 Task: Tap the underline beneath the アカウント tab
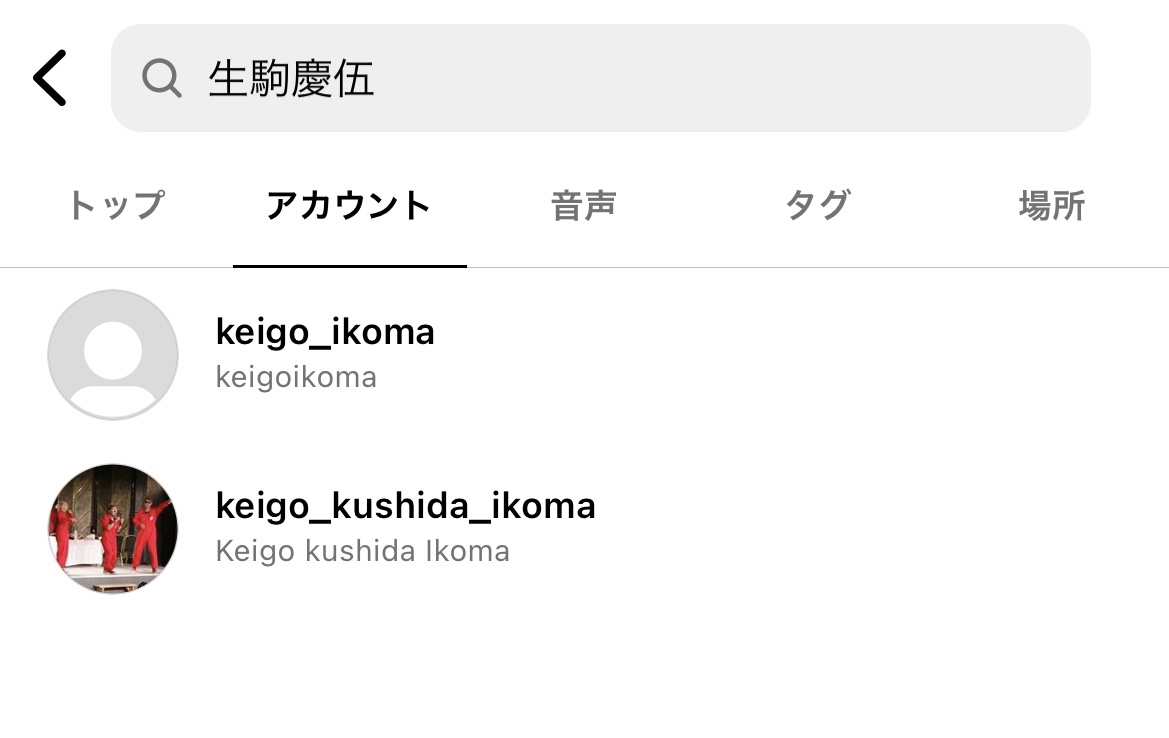click(350, 265)
